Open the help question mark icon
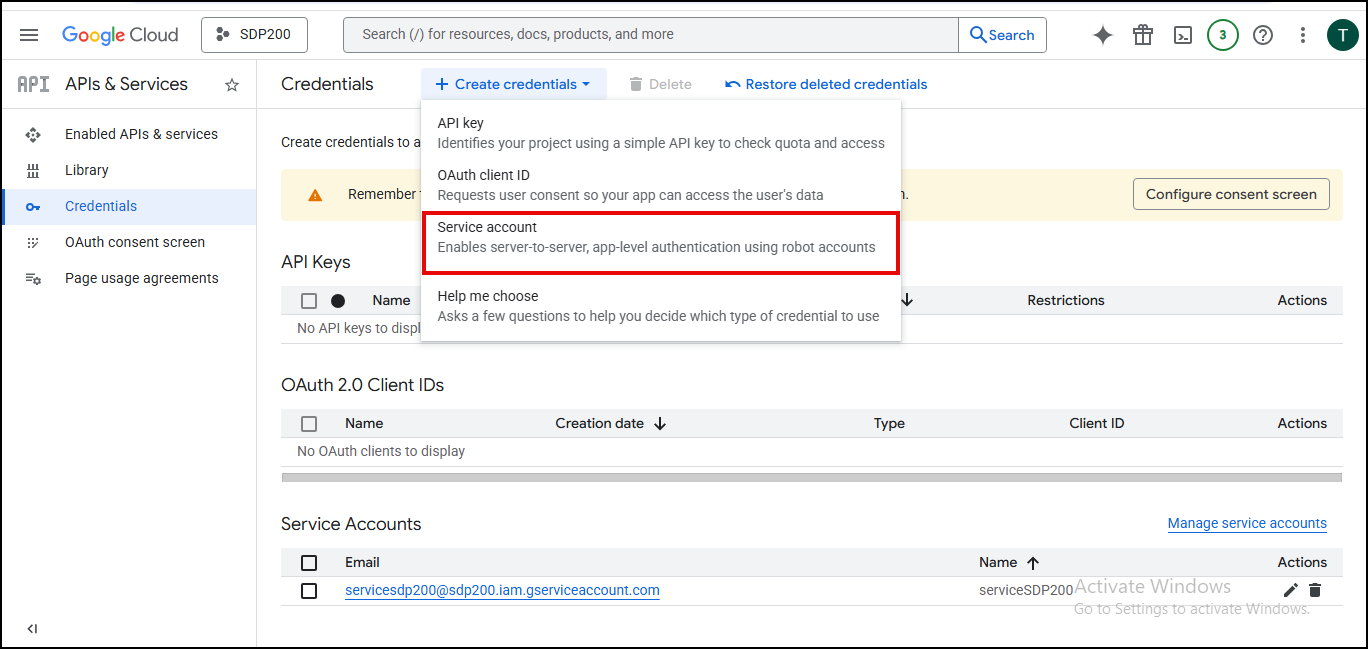Image resolution: width=1368 pixels, height=649 pixels. [1263, 35]
